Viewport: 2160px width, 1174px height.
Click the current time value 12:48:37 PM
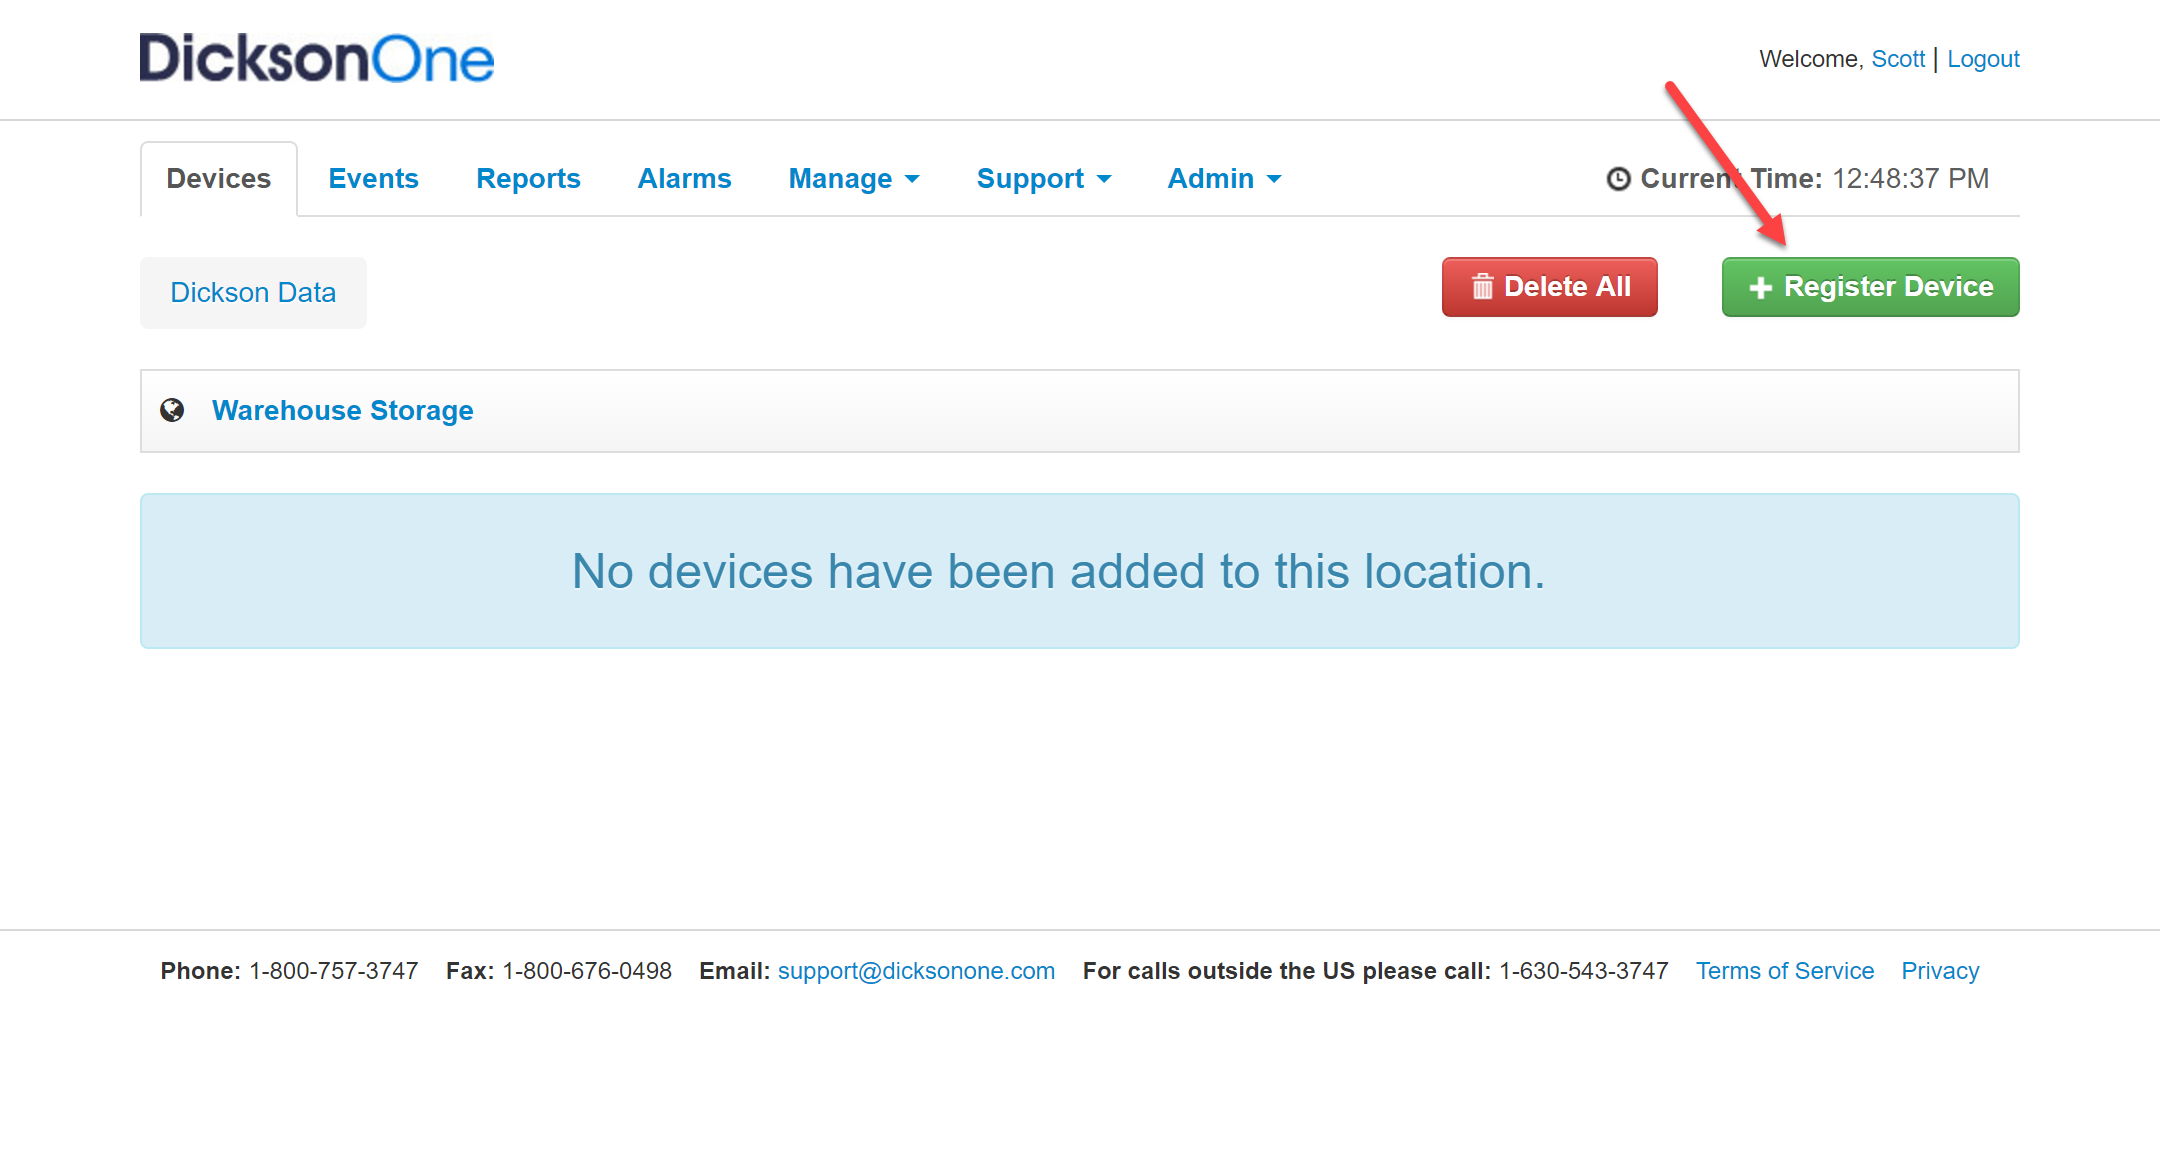(x=1910, y=179)
